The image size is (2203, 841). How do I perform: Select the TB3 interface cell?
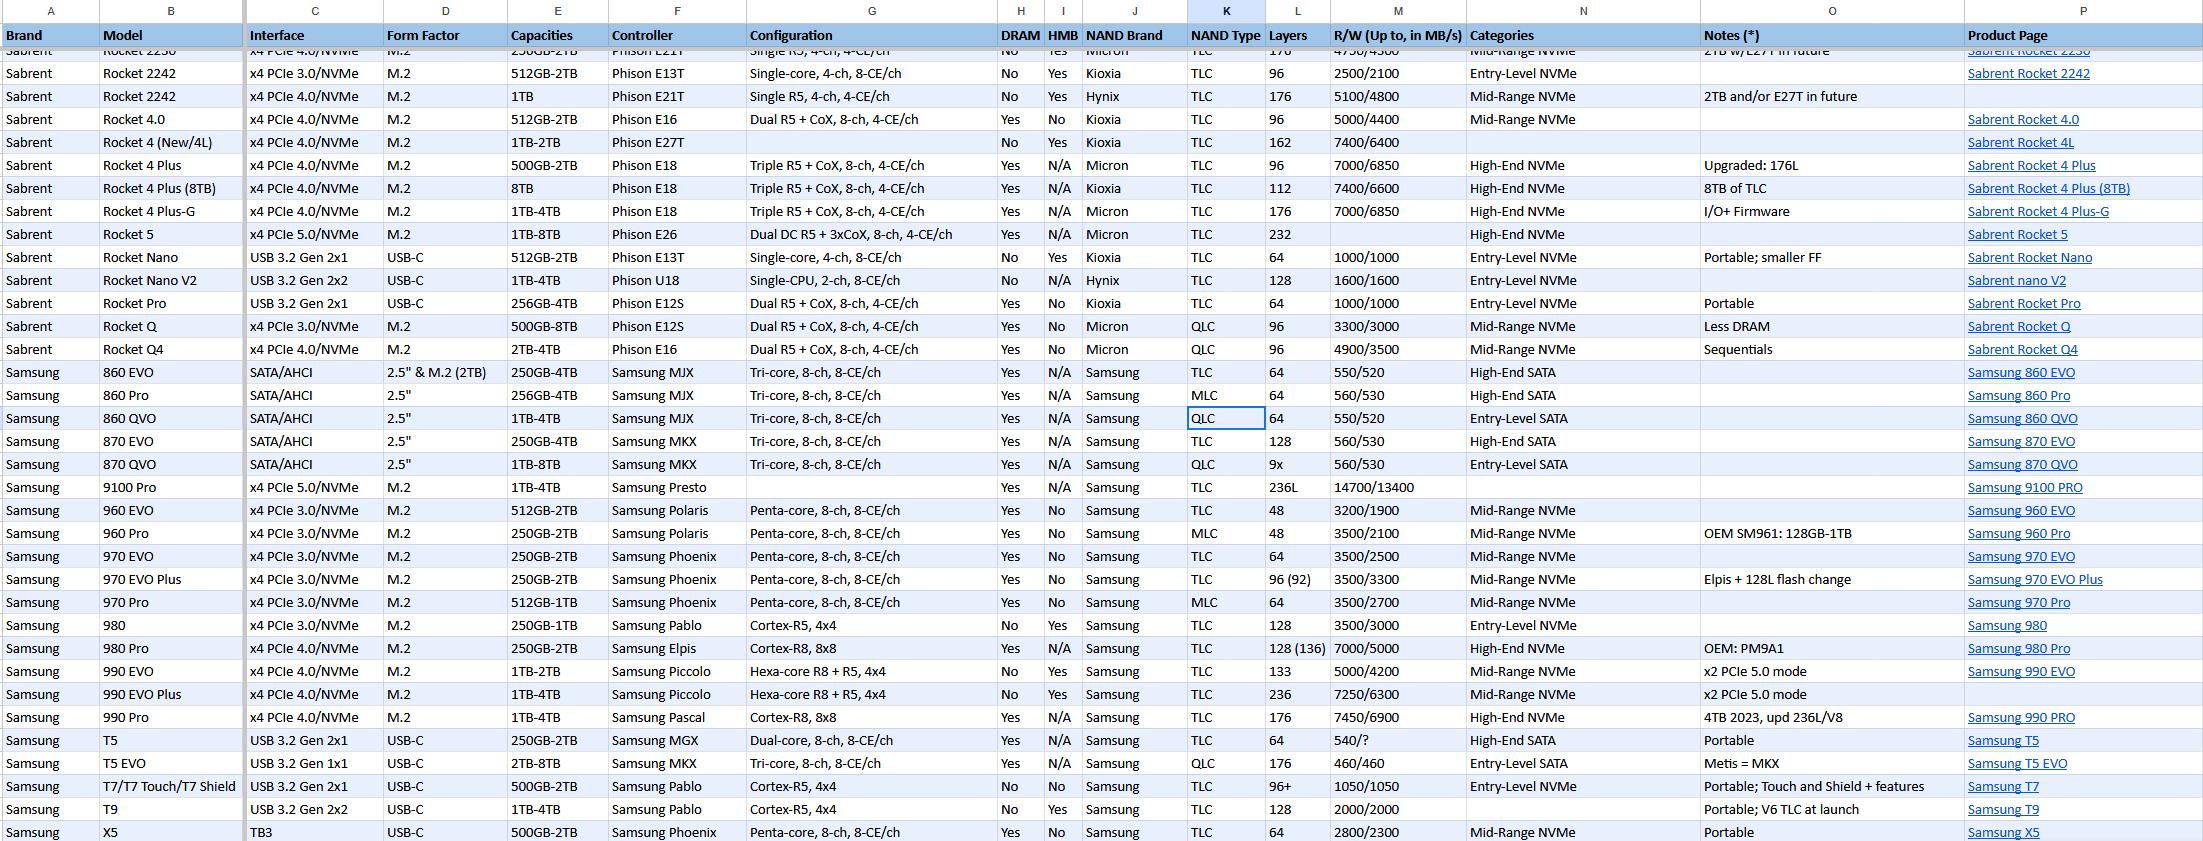(x=315, y=832)
